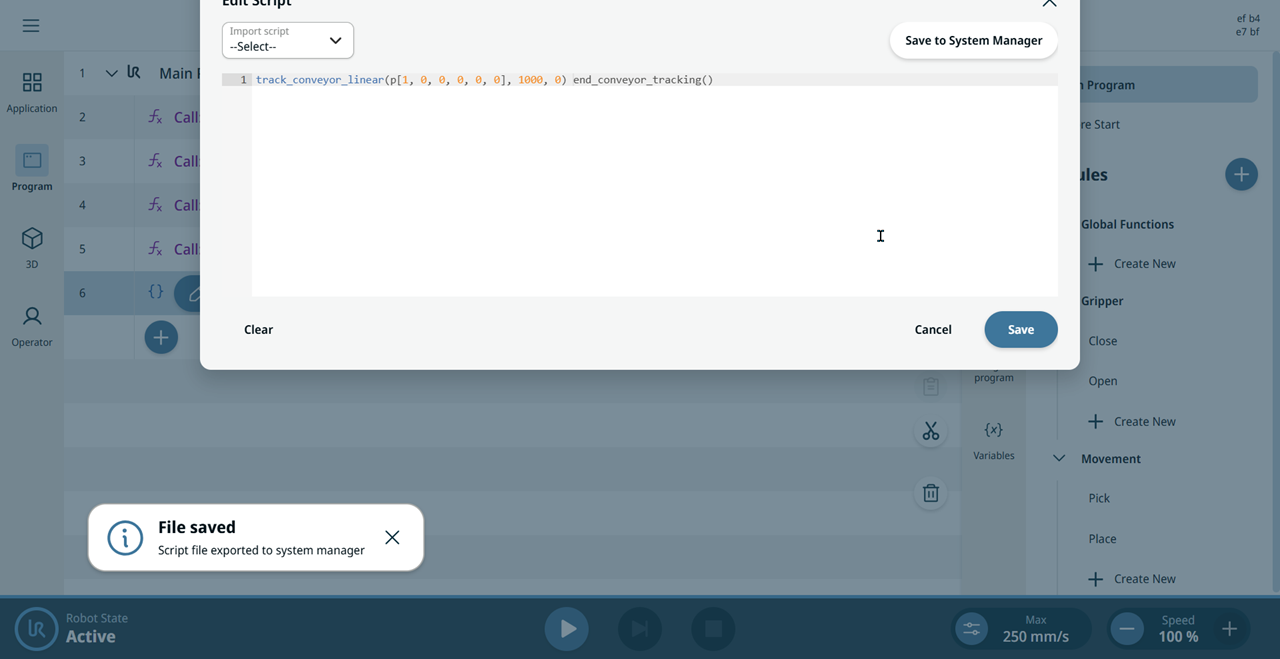Open the Variables panel
The height and width of the screenshot is (659, 1280).
pos(993,440)
